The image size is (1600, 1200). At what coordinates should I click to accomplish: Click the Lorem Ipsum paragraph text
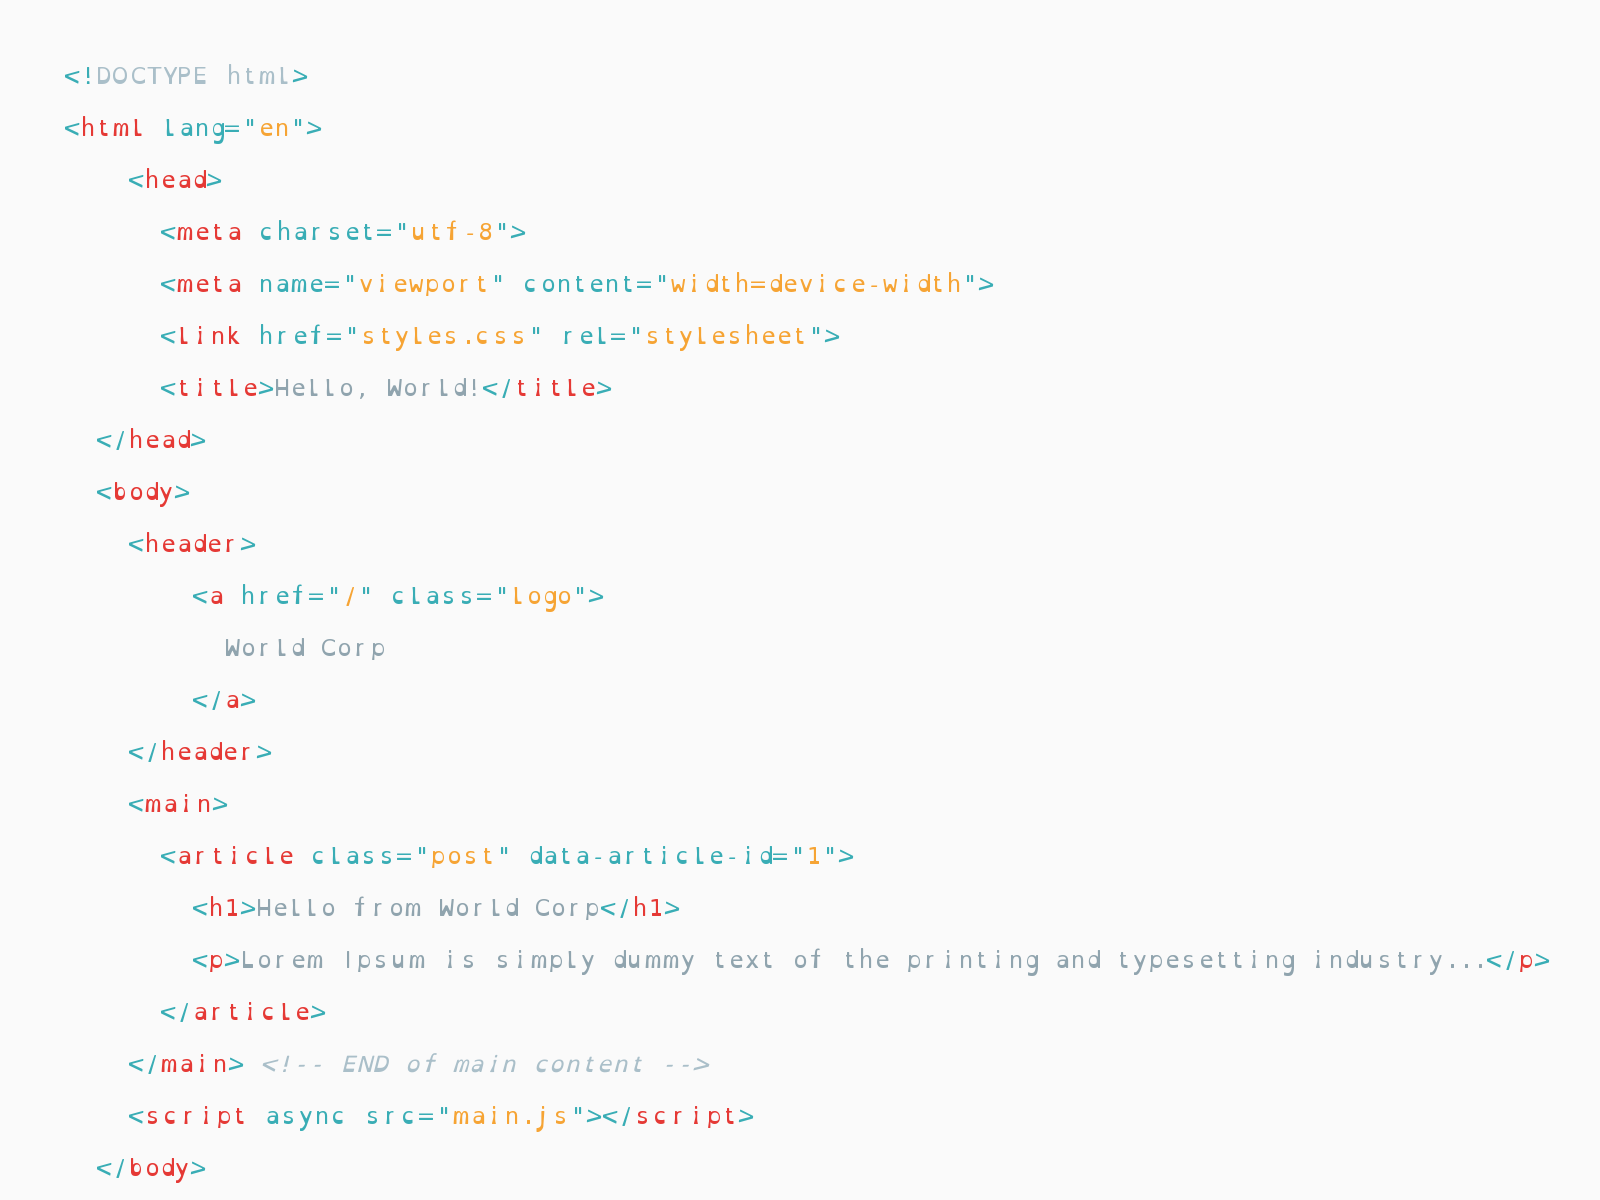[x=863, y=961]
